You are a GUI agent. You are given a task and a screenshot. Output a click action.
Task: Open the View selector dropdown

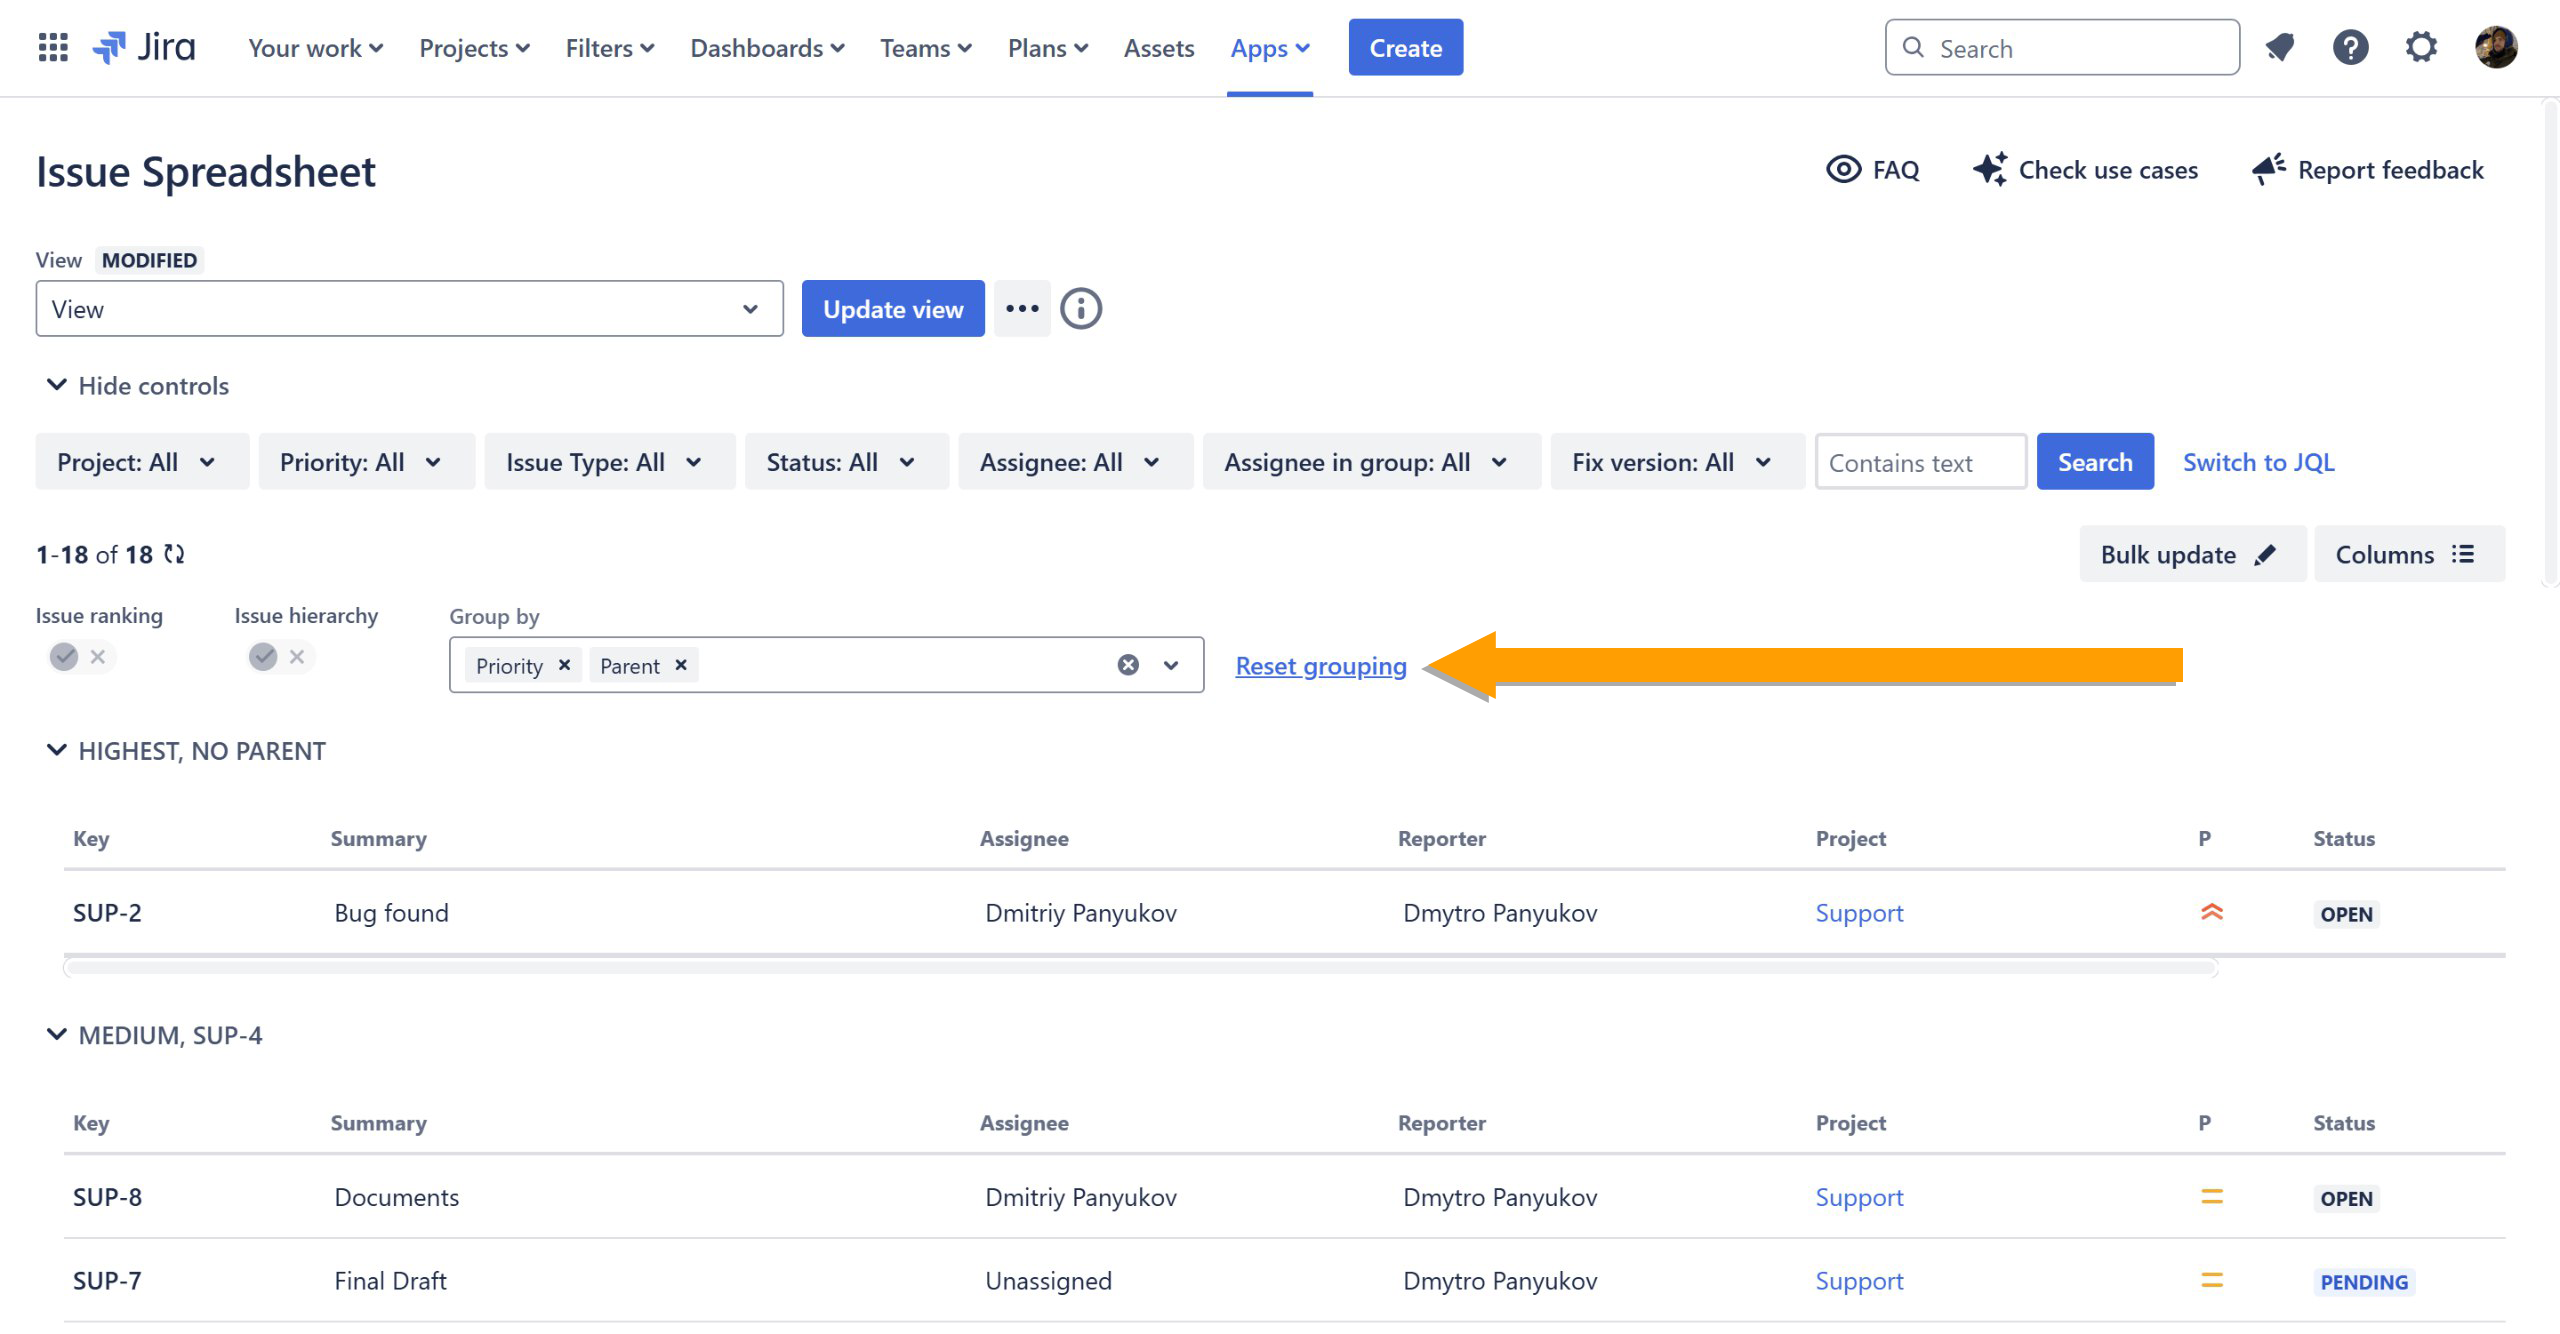[x=409, y=309]
